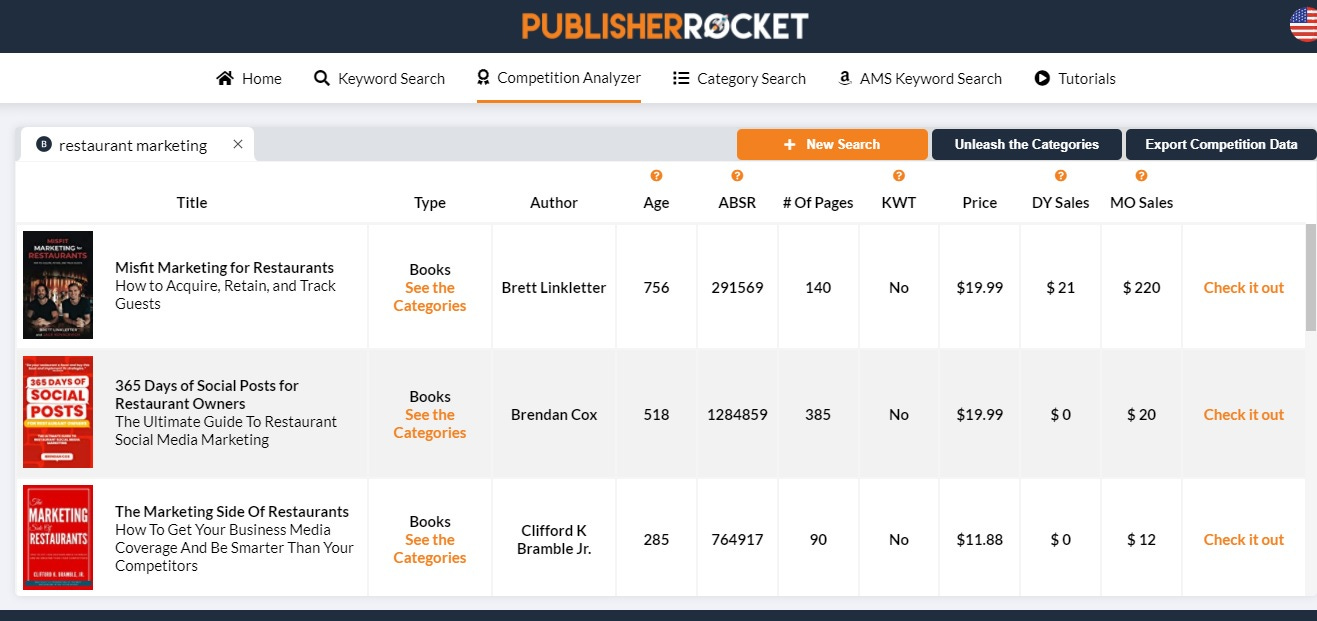
Task: Click the Keyword Search magnifier icon
Action: [322, 78]
